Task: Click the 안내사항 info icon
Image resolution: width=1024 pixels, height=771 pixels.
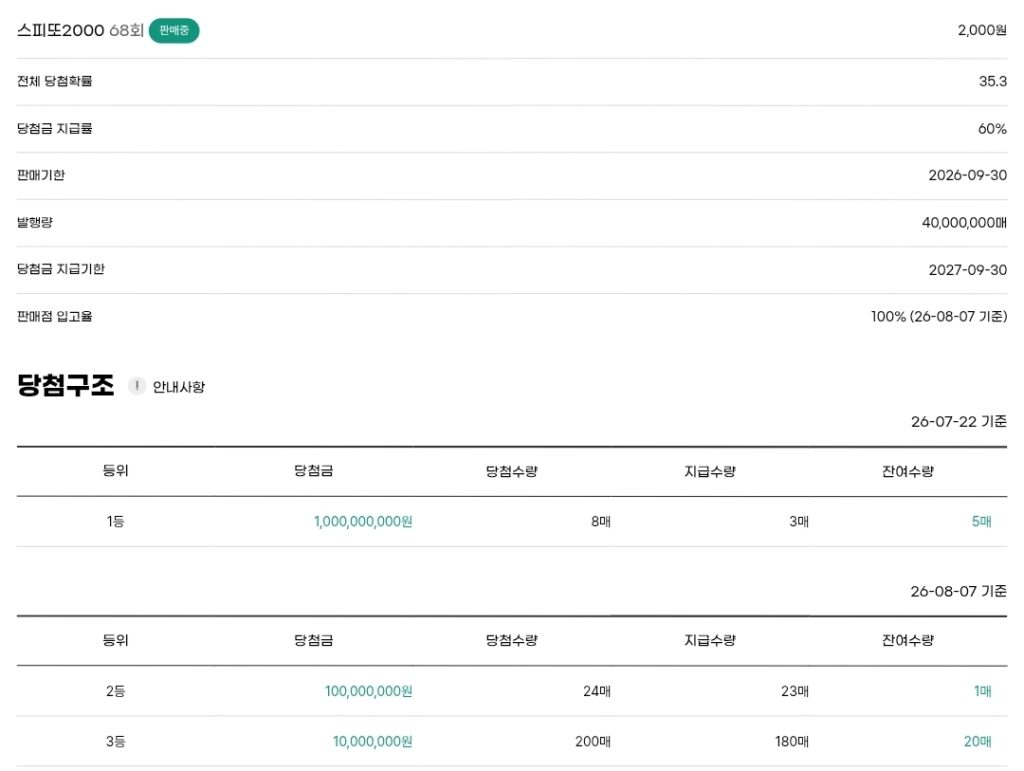Action: click(x=136, y=386)
